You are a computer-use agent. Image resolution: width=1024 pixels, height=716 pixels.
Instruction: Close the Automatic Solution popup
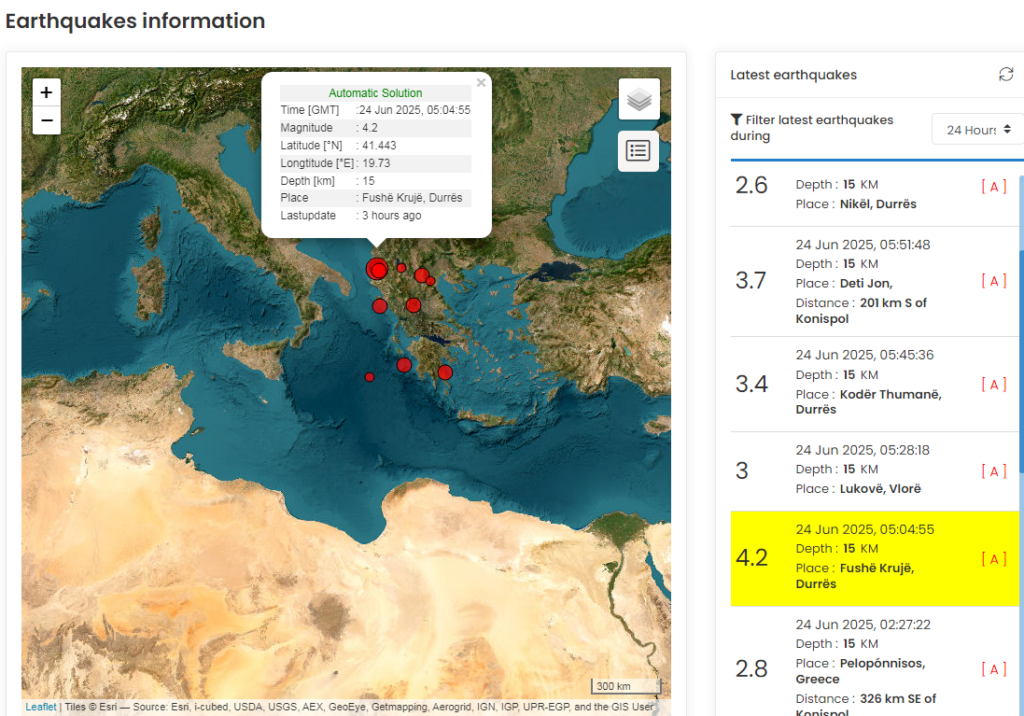tap(481, 83)
